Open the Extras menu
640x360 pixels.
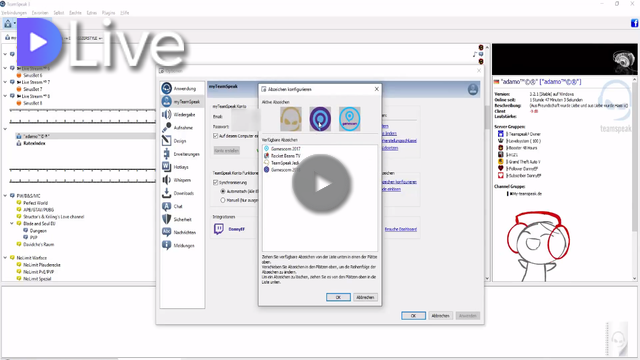click(92, 13)
